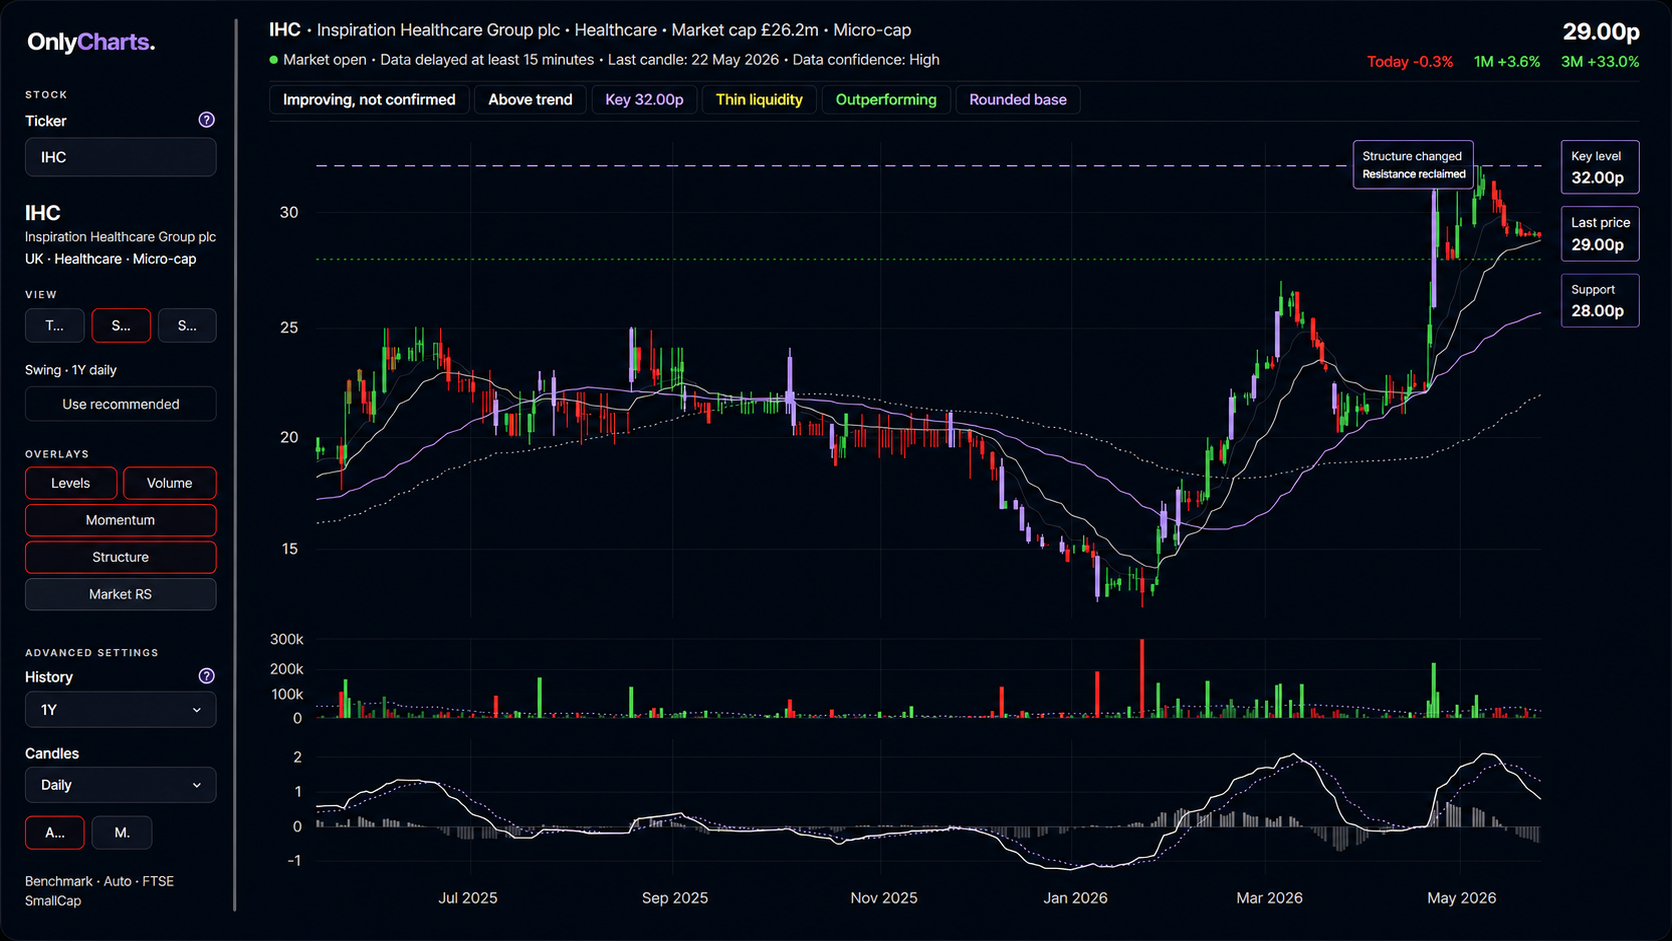Toggle the Momentum overlay
Image resolution: width=1672 pixels, height=941 pixels.
click(x=121, y=520)
